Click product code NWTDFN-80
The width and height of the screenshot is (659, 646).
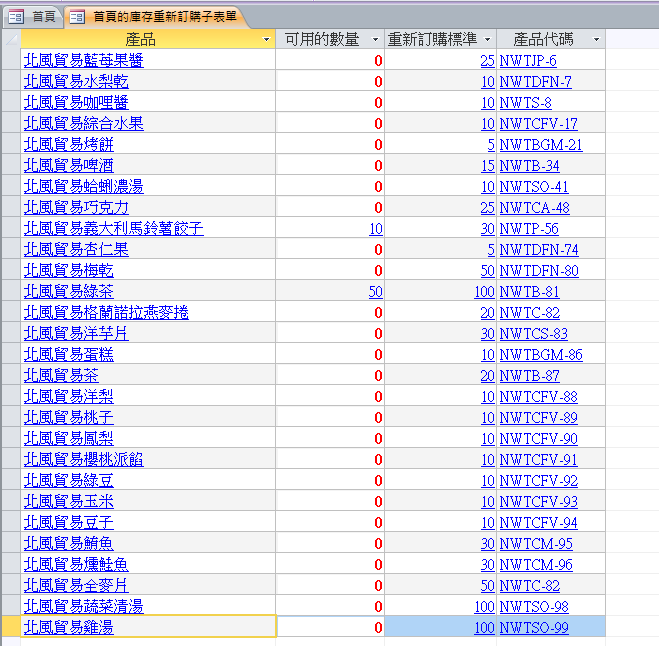click(x=539, y=271)
